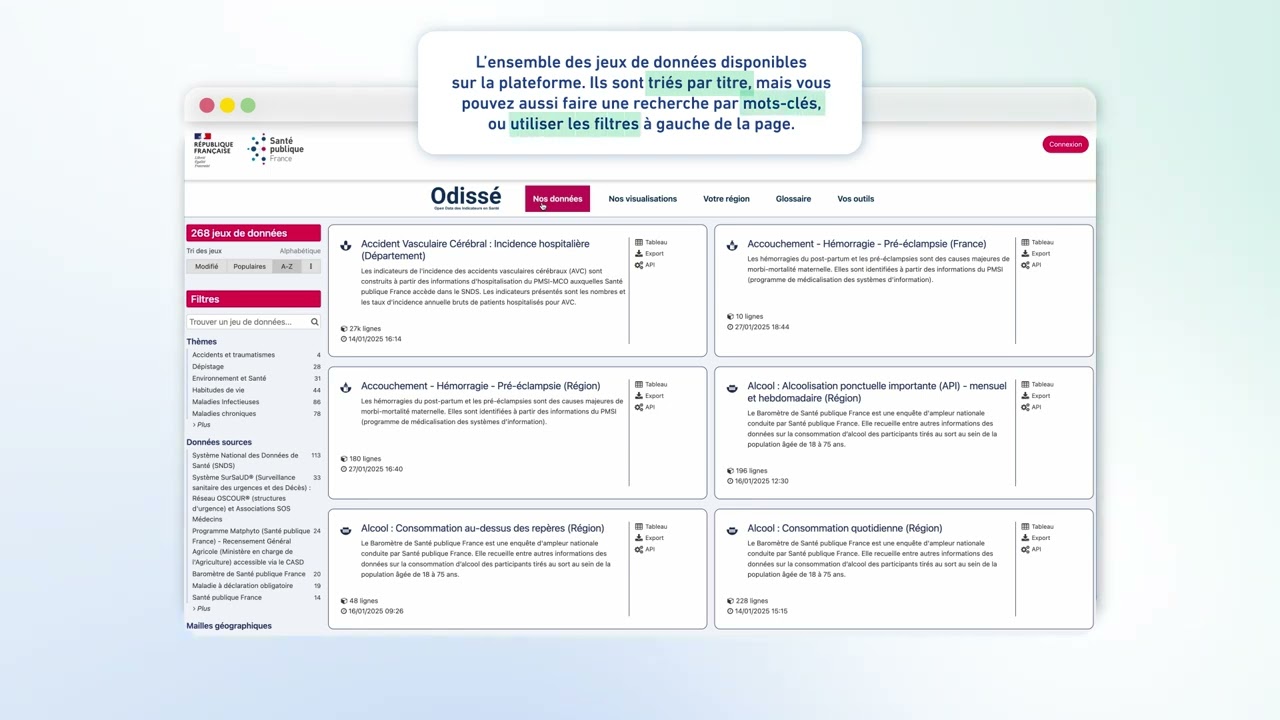Open Alcool : Alcoolisation ponctuelle importante title
Viewport: 1280px width, 720px height.
point(877,392)
